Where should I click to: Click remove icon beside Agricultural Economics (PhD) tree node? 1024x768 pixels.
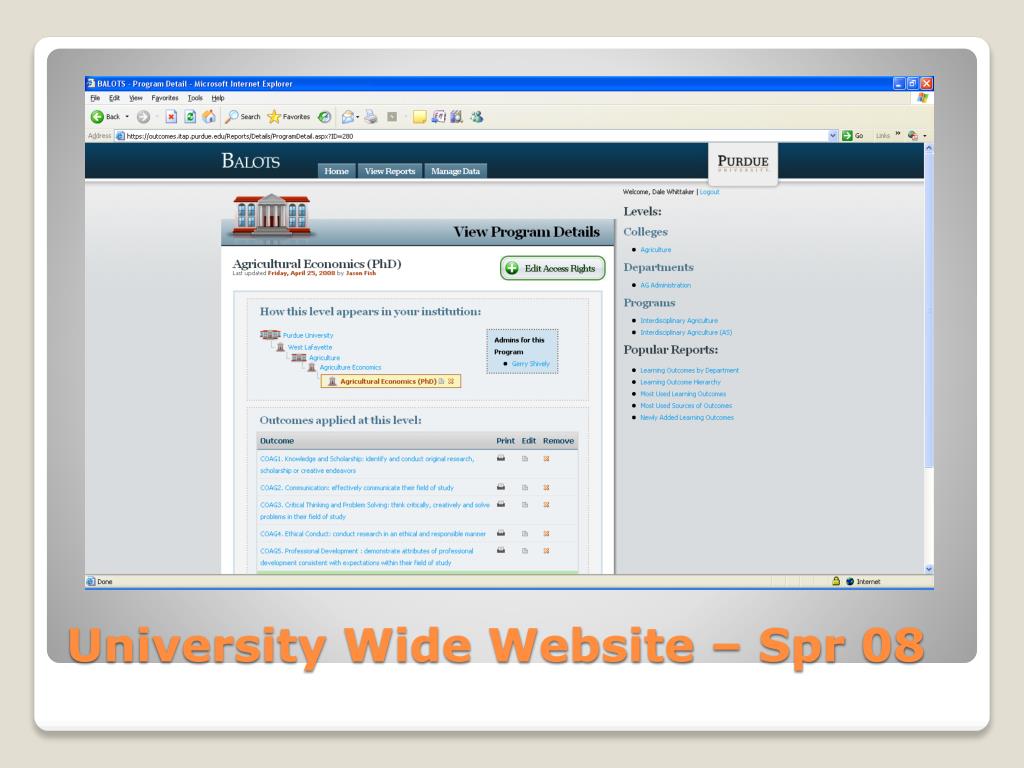tap(451, 381)
